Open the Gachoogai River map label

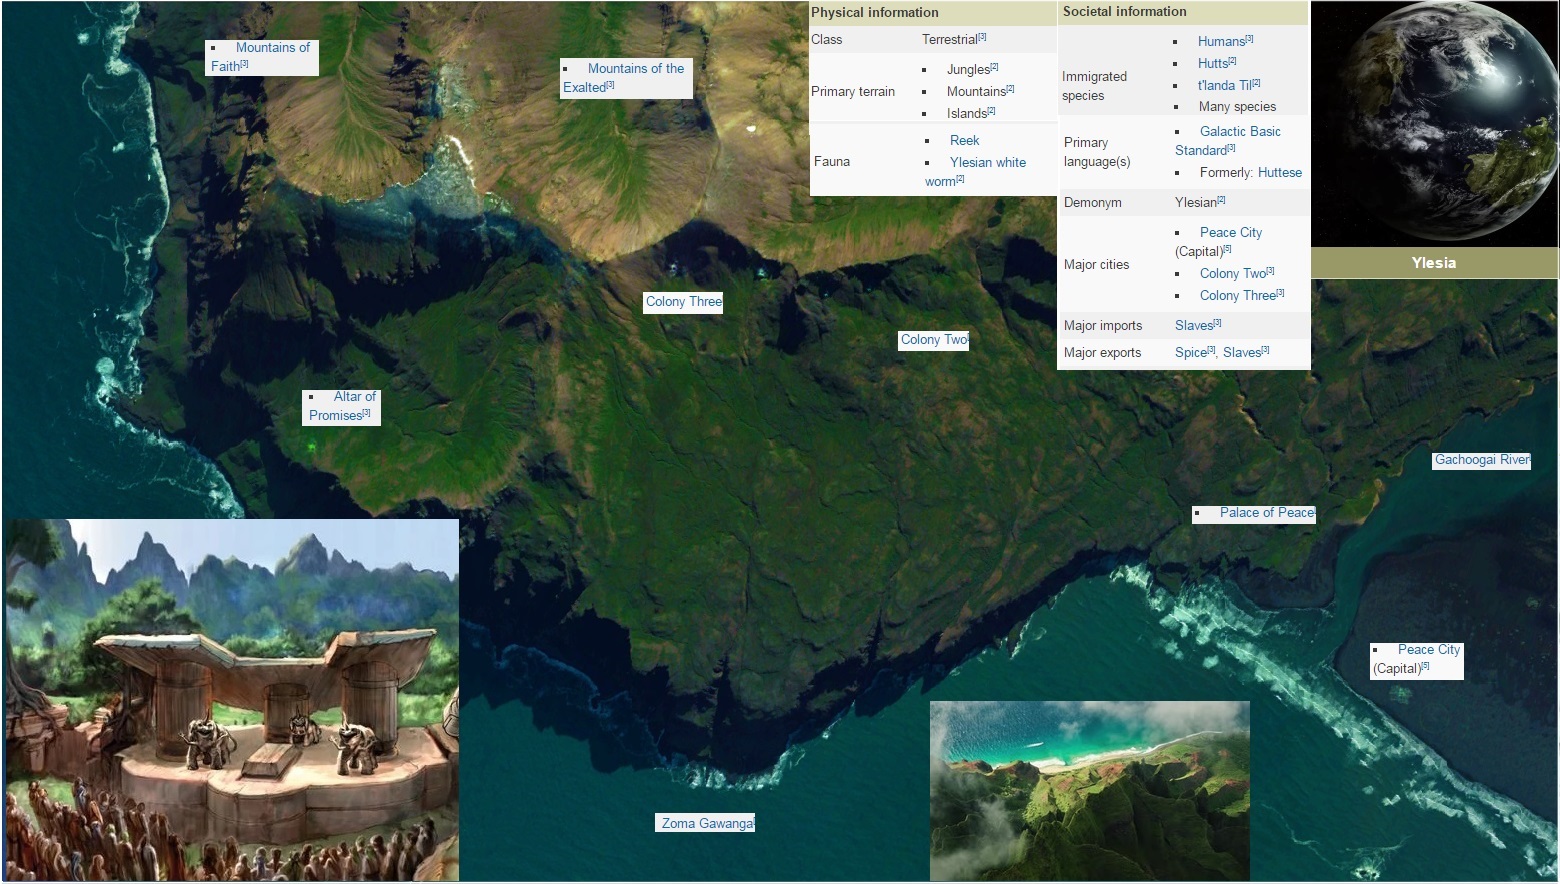[x=1481, y=460]
